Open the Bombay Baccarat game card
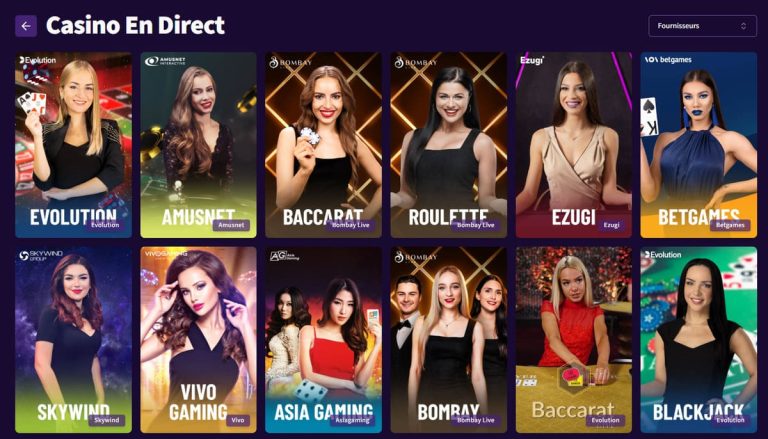 [323, 145]
